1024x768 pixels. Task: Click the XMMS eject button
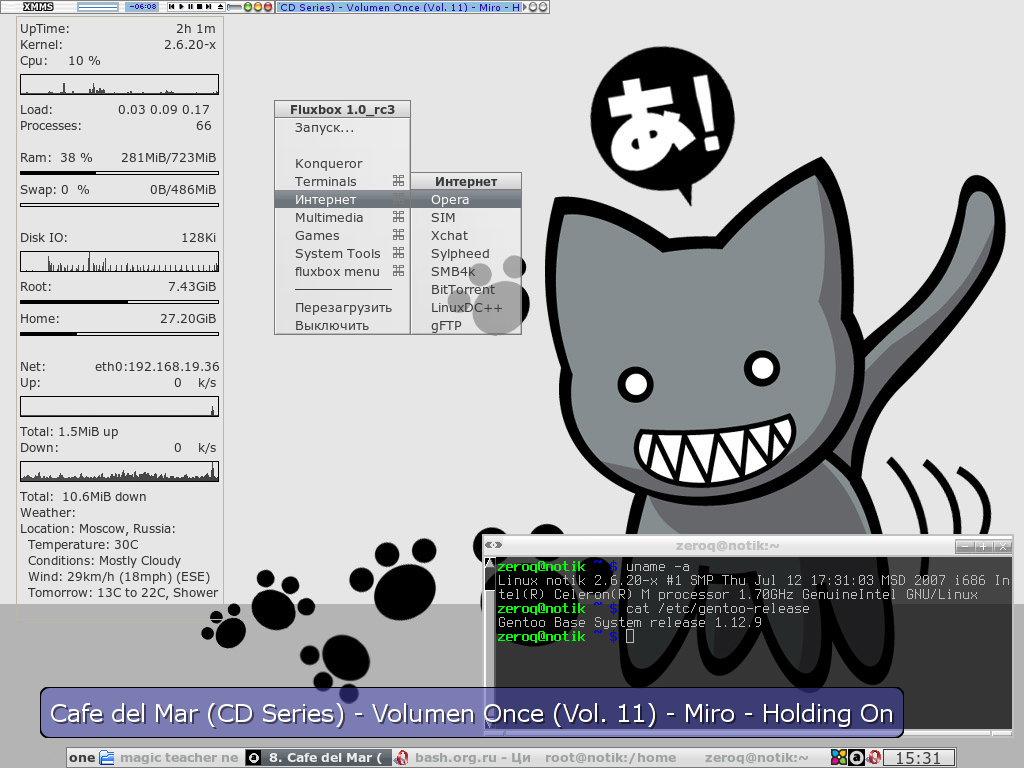(x=221, y=7)
